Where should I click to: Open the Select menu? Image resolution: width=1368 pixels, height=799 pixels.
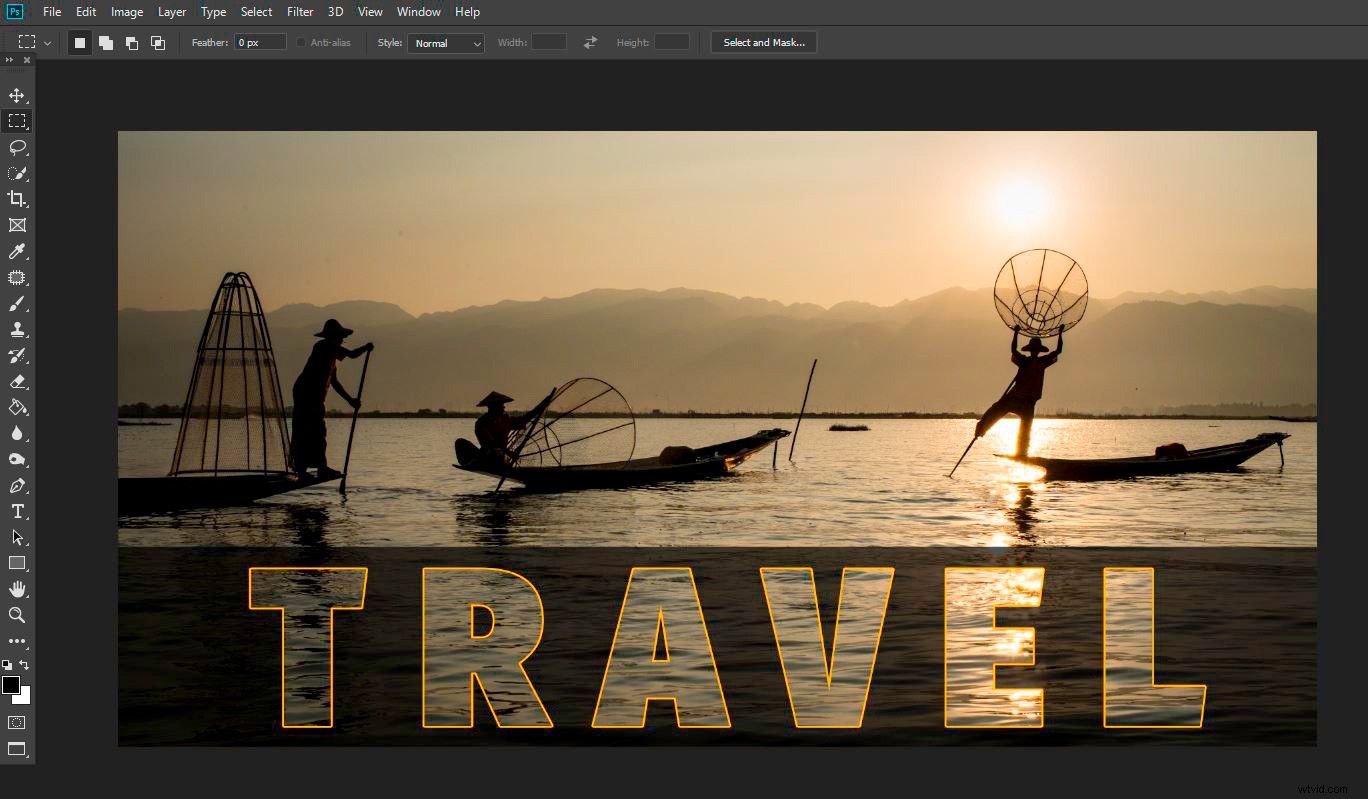point(256,11)
